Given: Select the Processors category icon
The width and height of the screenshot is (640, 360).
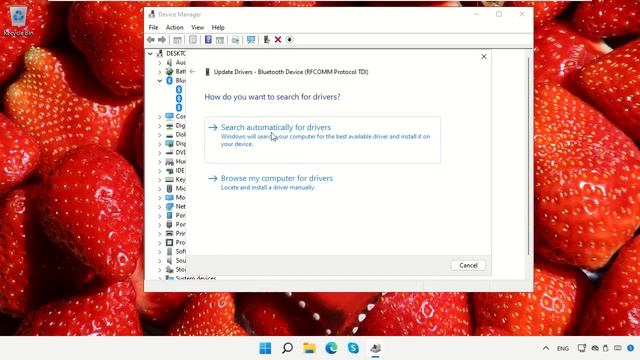Looking at the screenshot, I should 169,242.
